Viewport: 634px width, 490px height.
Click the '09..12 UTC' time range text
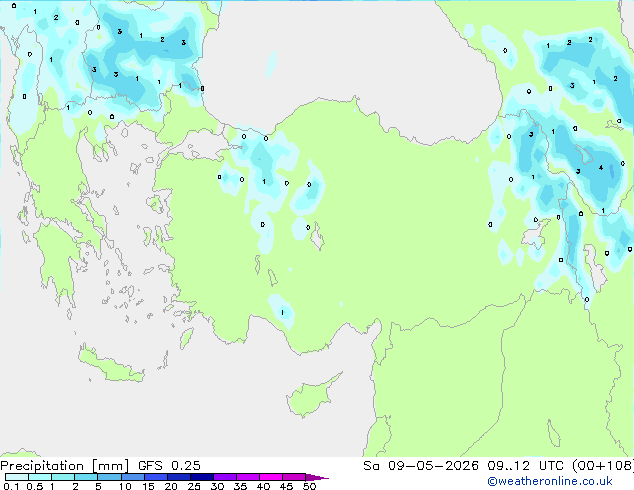coord(526,466)
